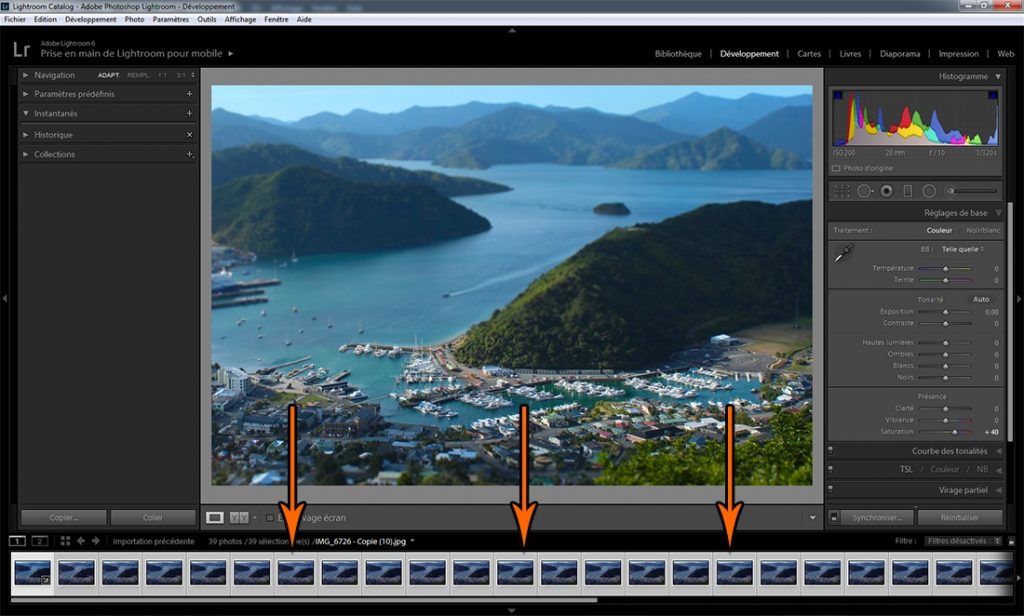The image size is (1024, 616).
Task: Open the BB white balance dropdown
Action: pyautogui.click(x=964, y=248)
